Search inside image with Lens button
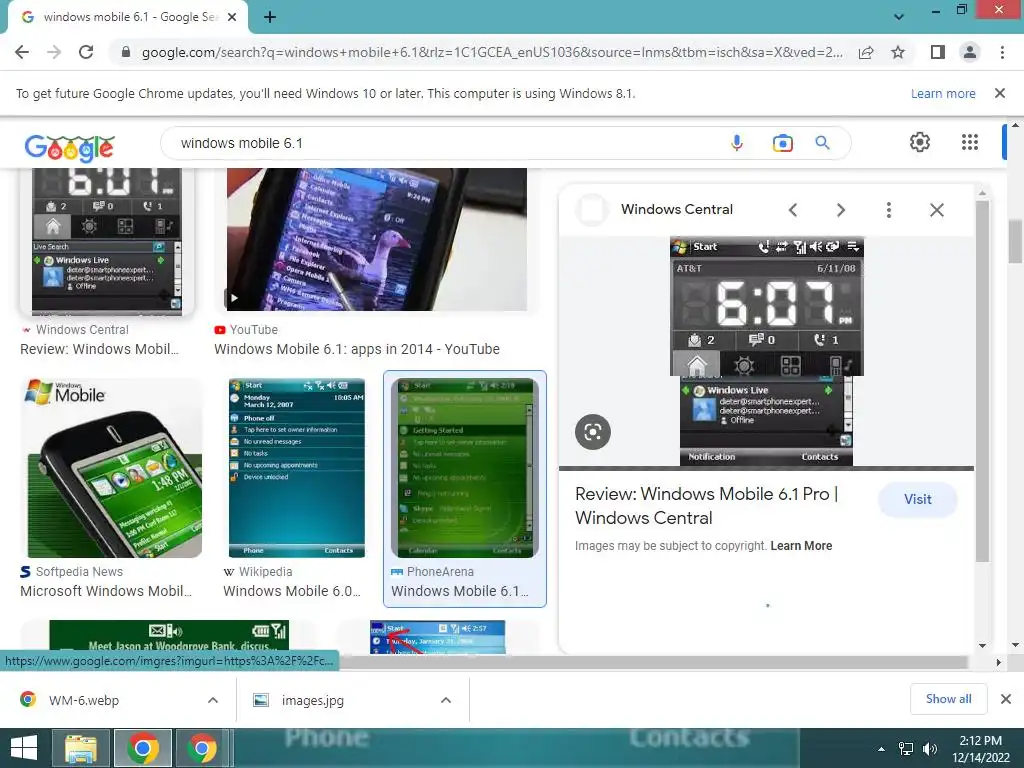This screenshot has width=1024, height=768. [x=592, y=432]
